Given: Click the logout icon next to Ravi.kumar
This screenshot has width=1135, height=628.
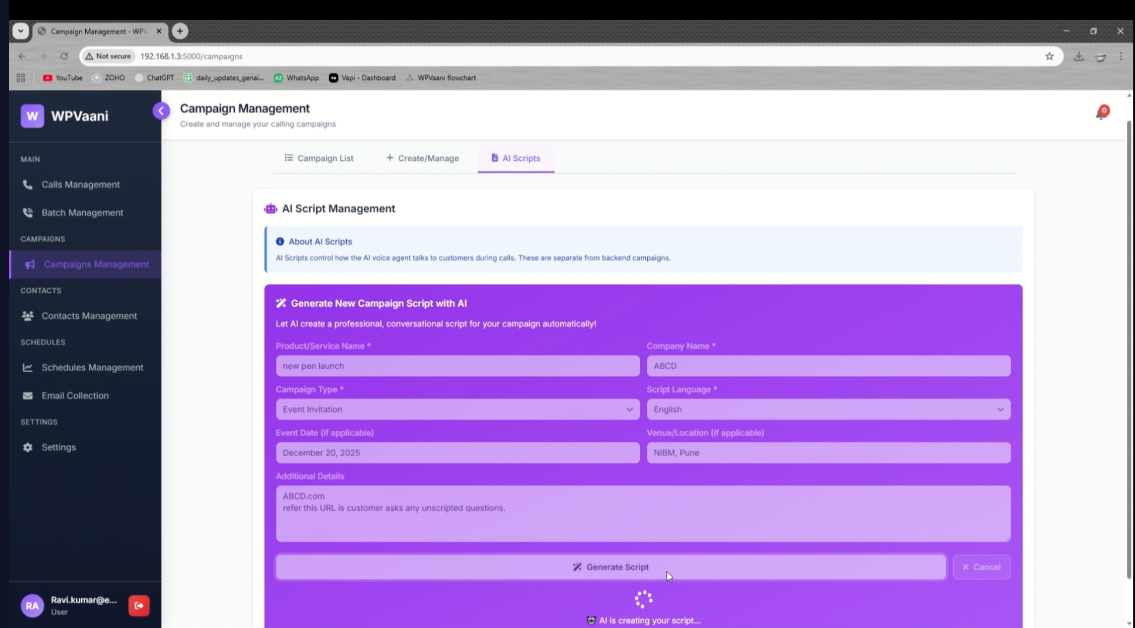Looking at the screenshot, I should point(138,605).
